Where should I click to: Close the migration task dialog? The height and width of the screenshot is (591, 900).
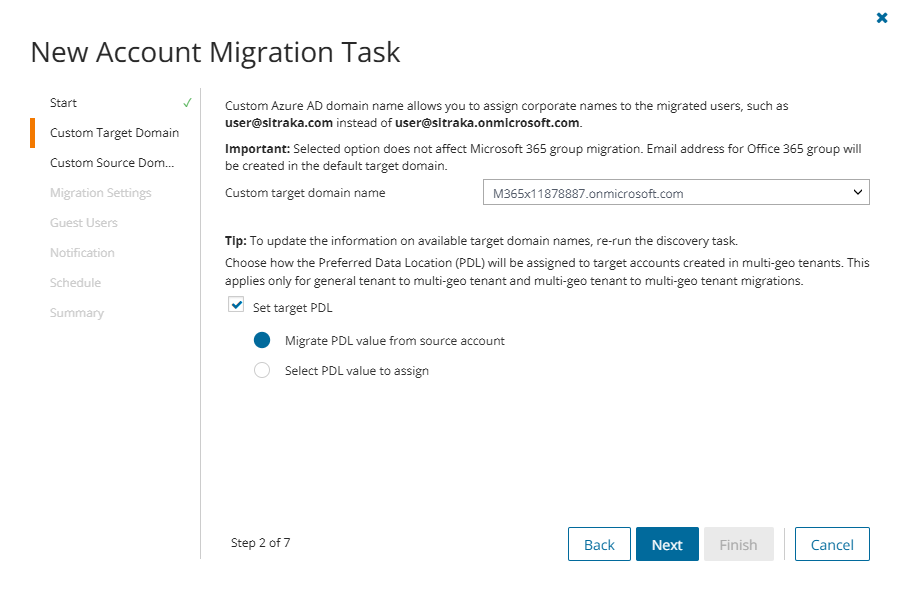pyautogui.click(x=882, y=18)
